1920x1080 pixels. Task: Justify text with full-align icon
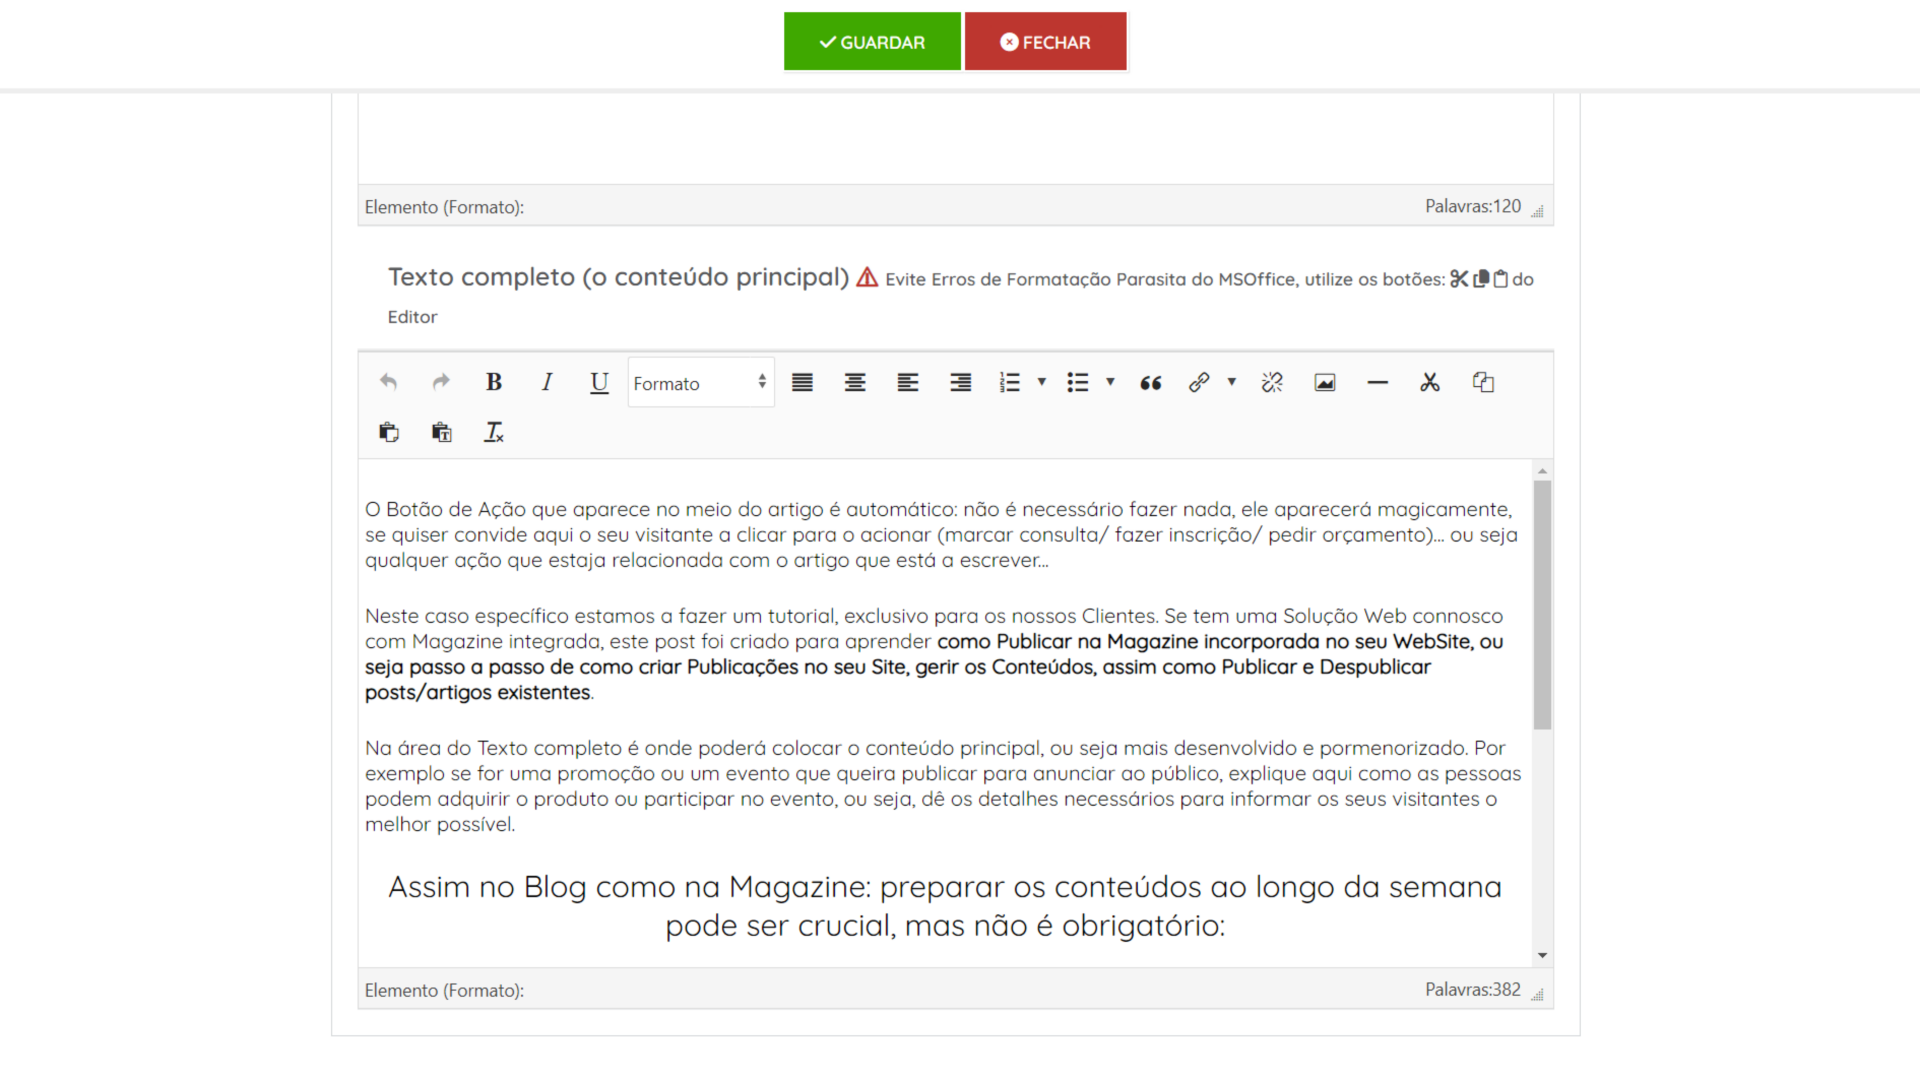pos(802,382)
